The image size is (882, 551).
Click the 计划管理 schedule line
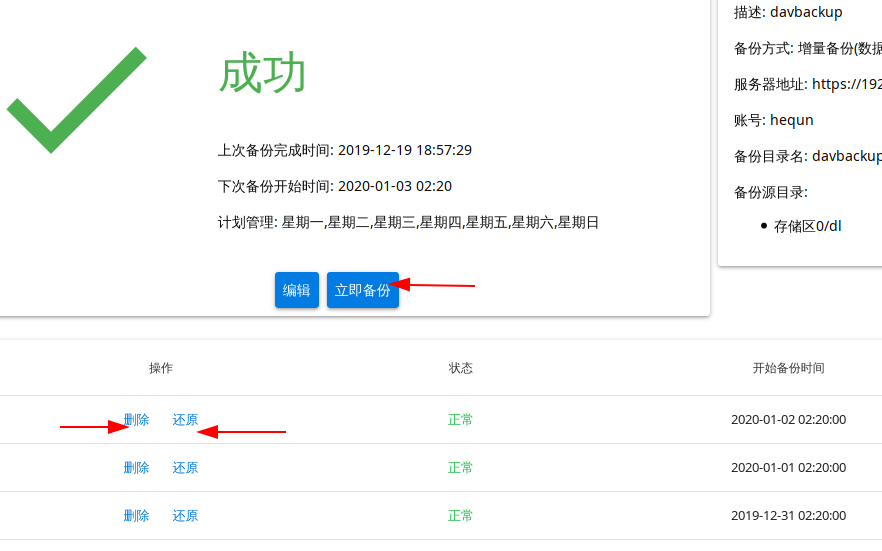point(408,222)
